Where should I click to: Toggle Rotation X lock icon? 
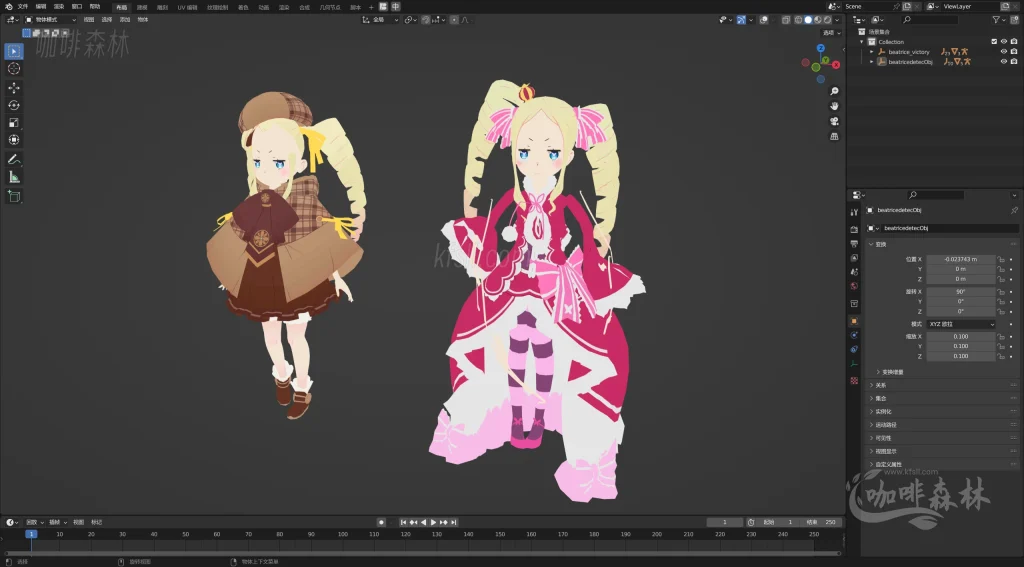(x=1000, y=291)
